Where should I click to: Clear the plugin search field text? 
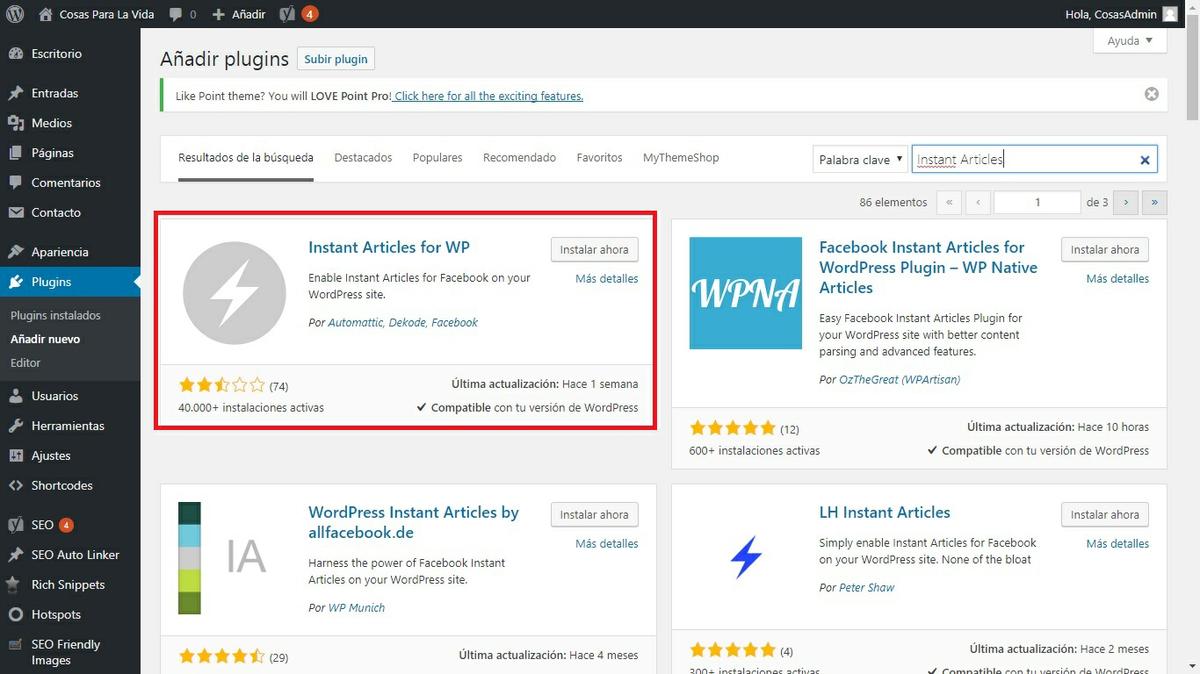pos(1145,160)
